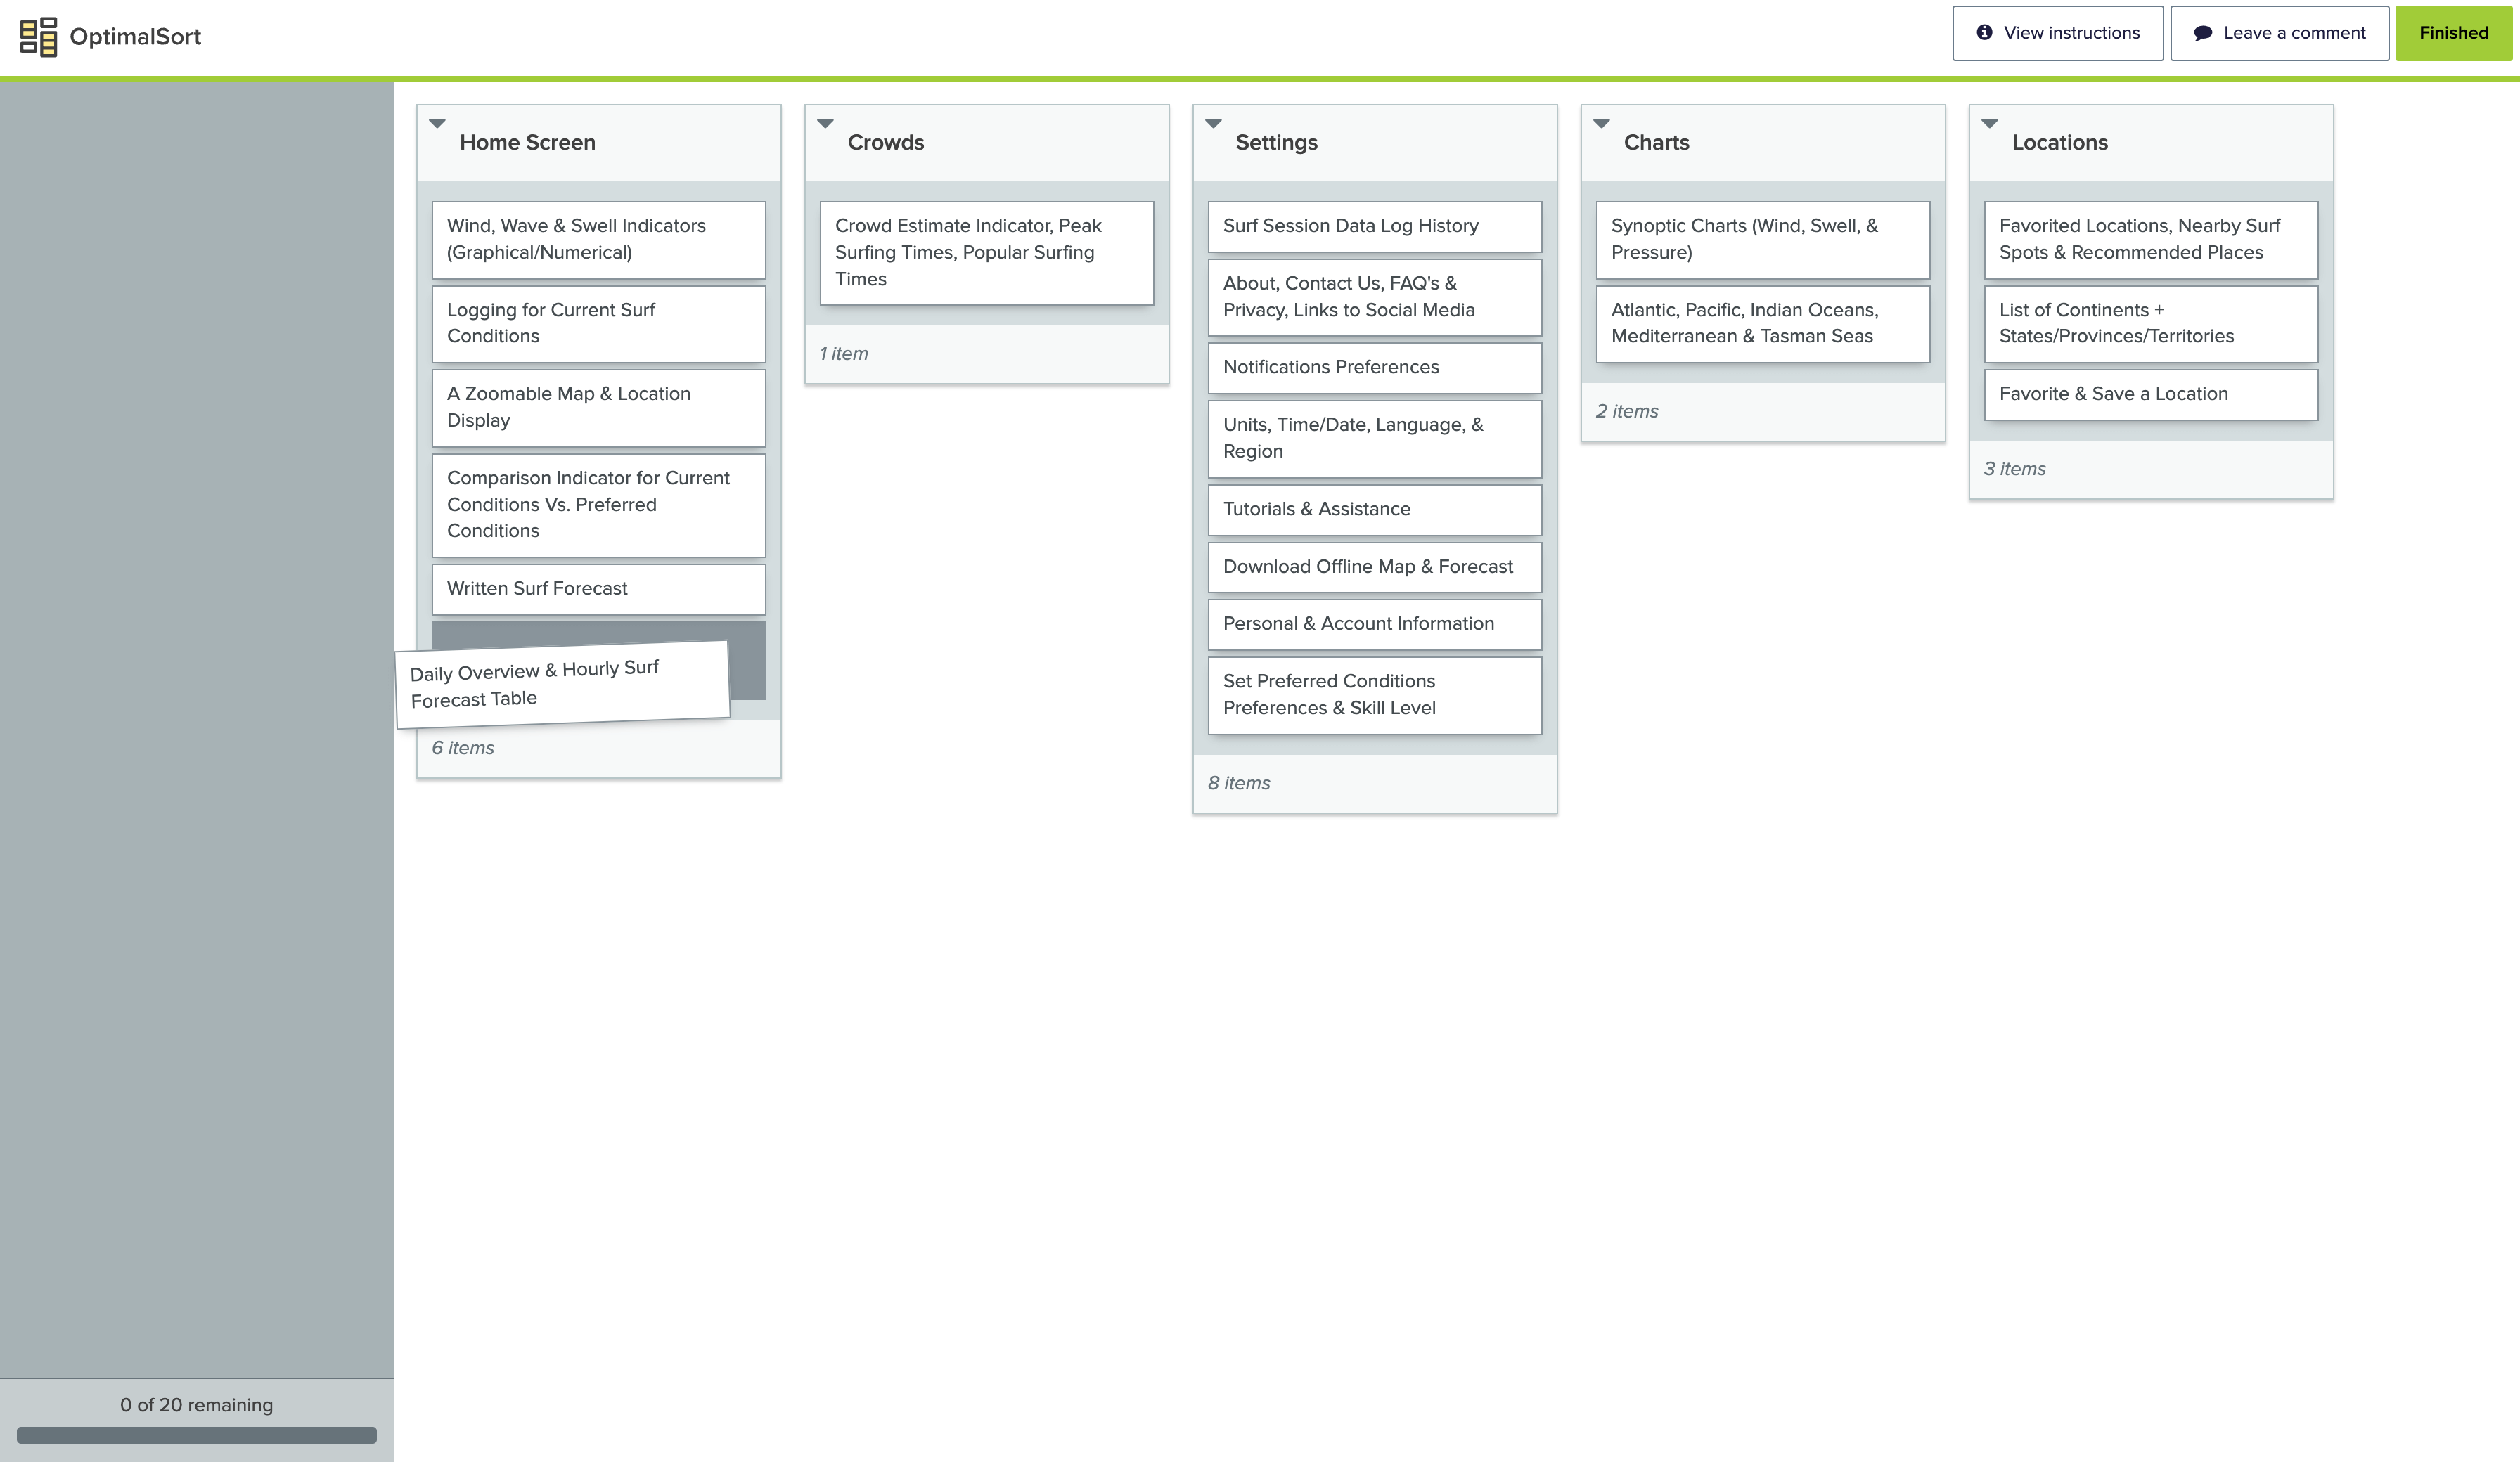Image resolution: width=2520 pixels, height=1462 pixels.
Task: Click the OptimalSort brand name text
Action: pyautogui.click(x=135, y=37)
